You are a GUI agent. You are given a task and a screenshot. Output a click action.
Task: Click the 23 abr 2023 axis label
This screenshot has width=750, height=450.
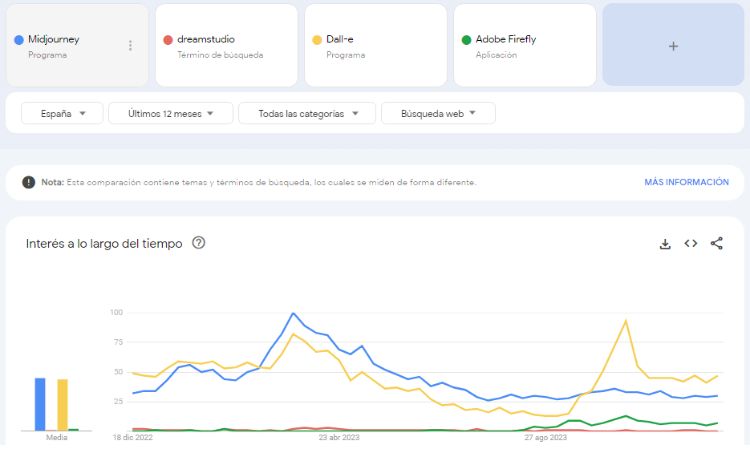(339, 437)
